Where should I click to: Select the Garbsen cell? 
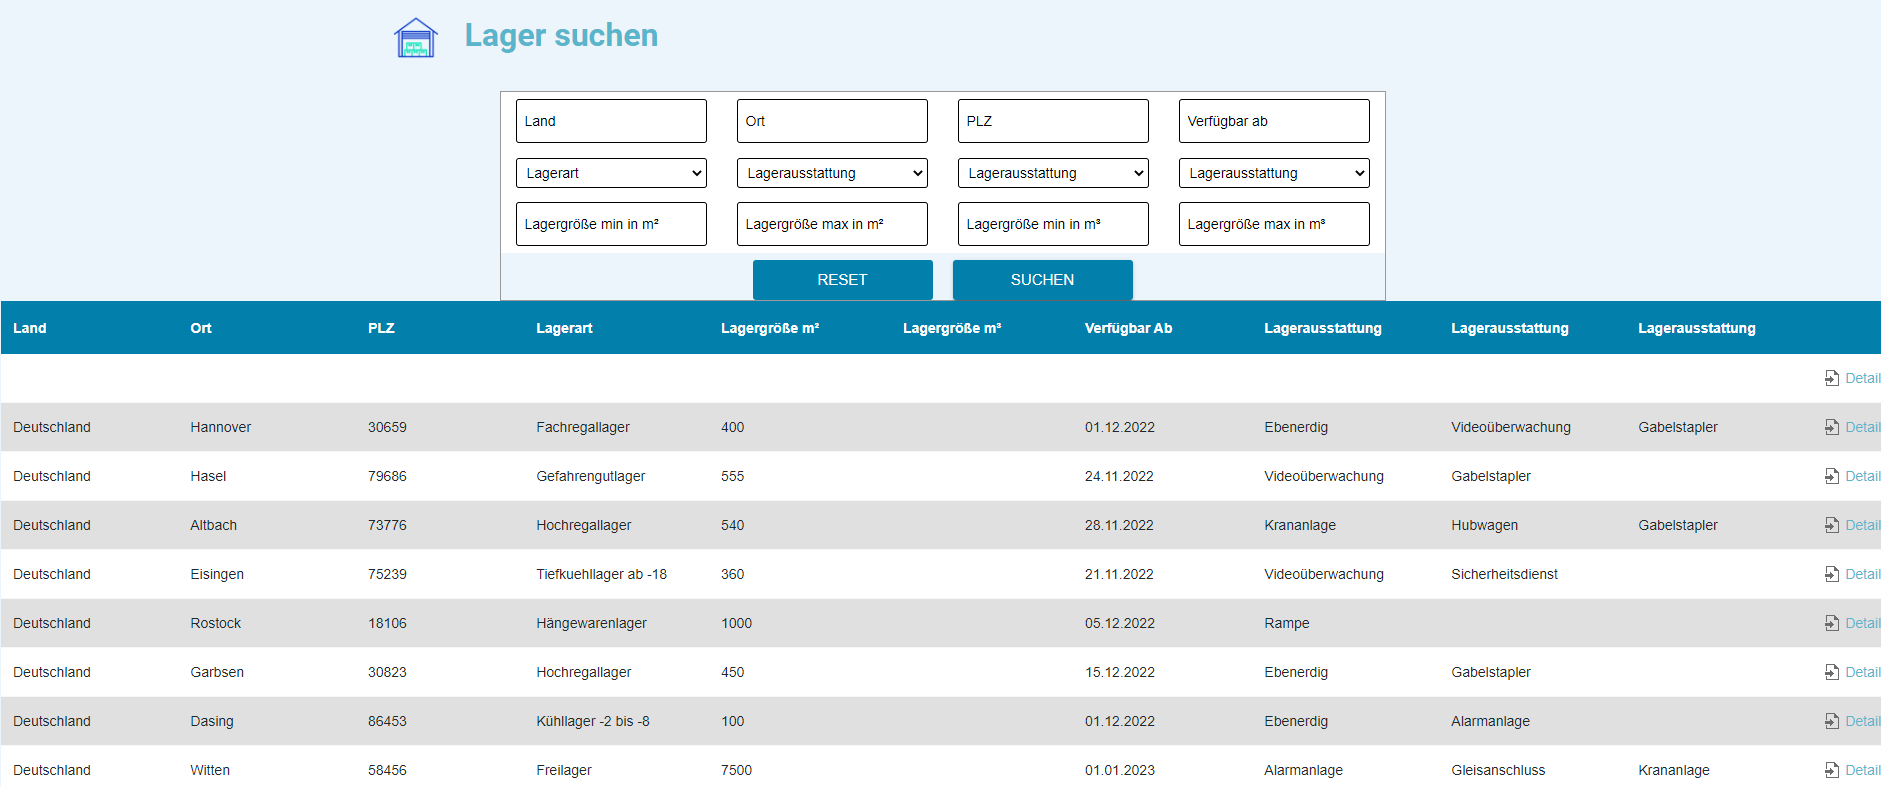[x=217, y=672]
